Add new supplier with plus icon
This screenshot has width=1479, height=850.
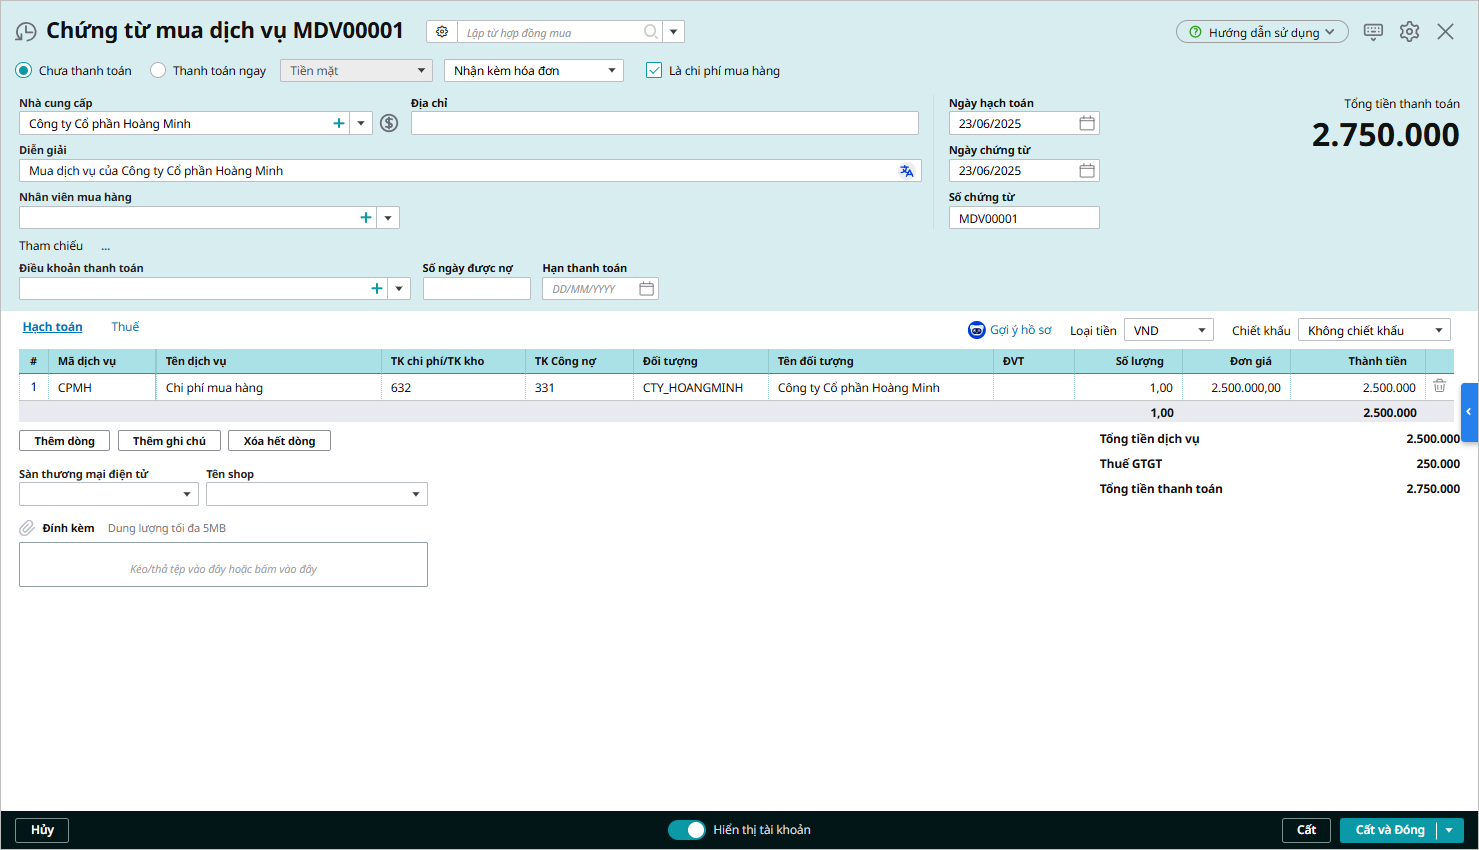[339, 123]
